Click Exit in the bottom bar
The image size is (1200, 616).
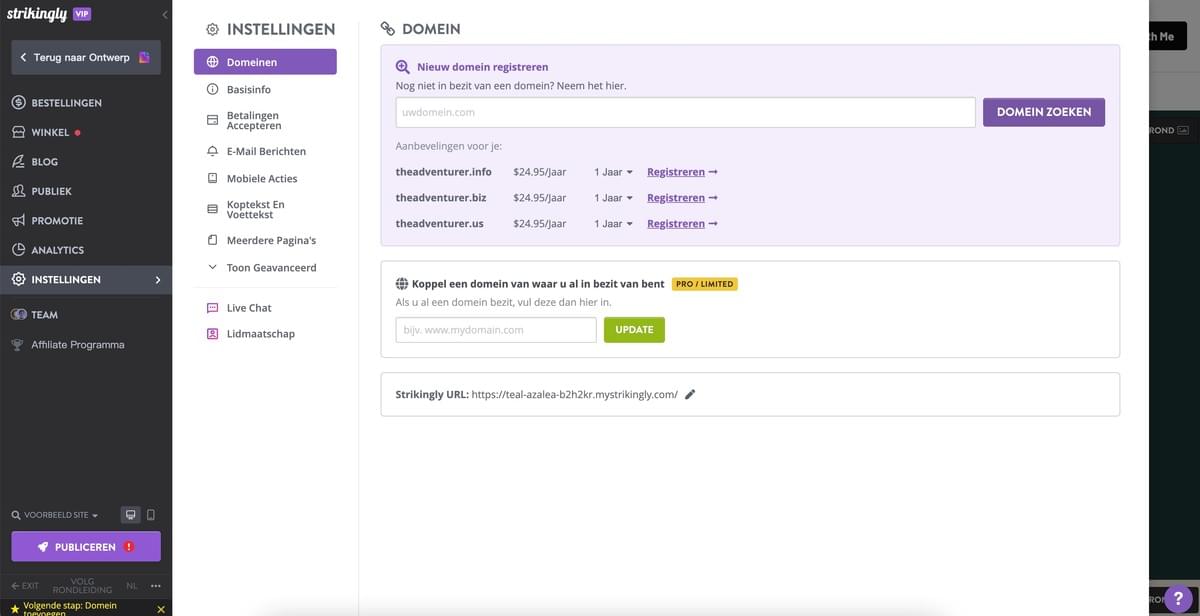click(25, 585)
